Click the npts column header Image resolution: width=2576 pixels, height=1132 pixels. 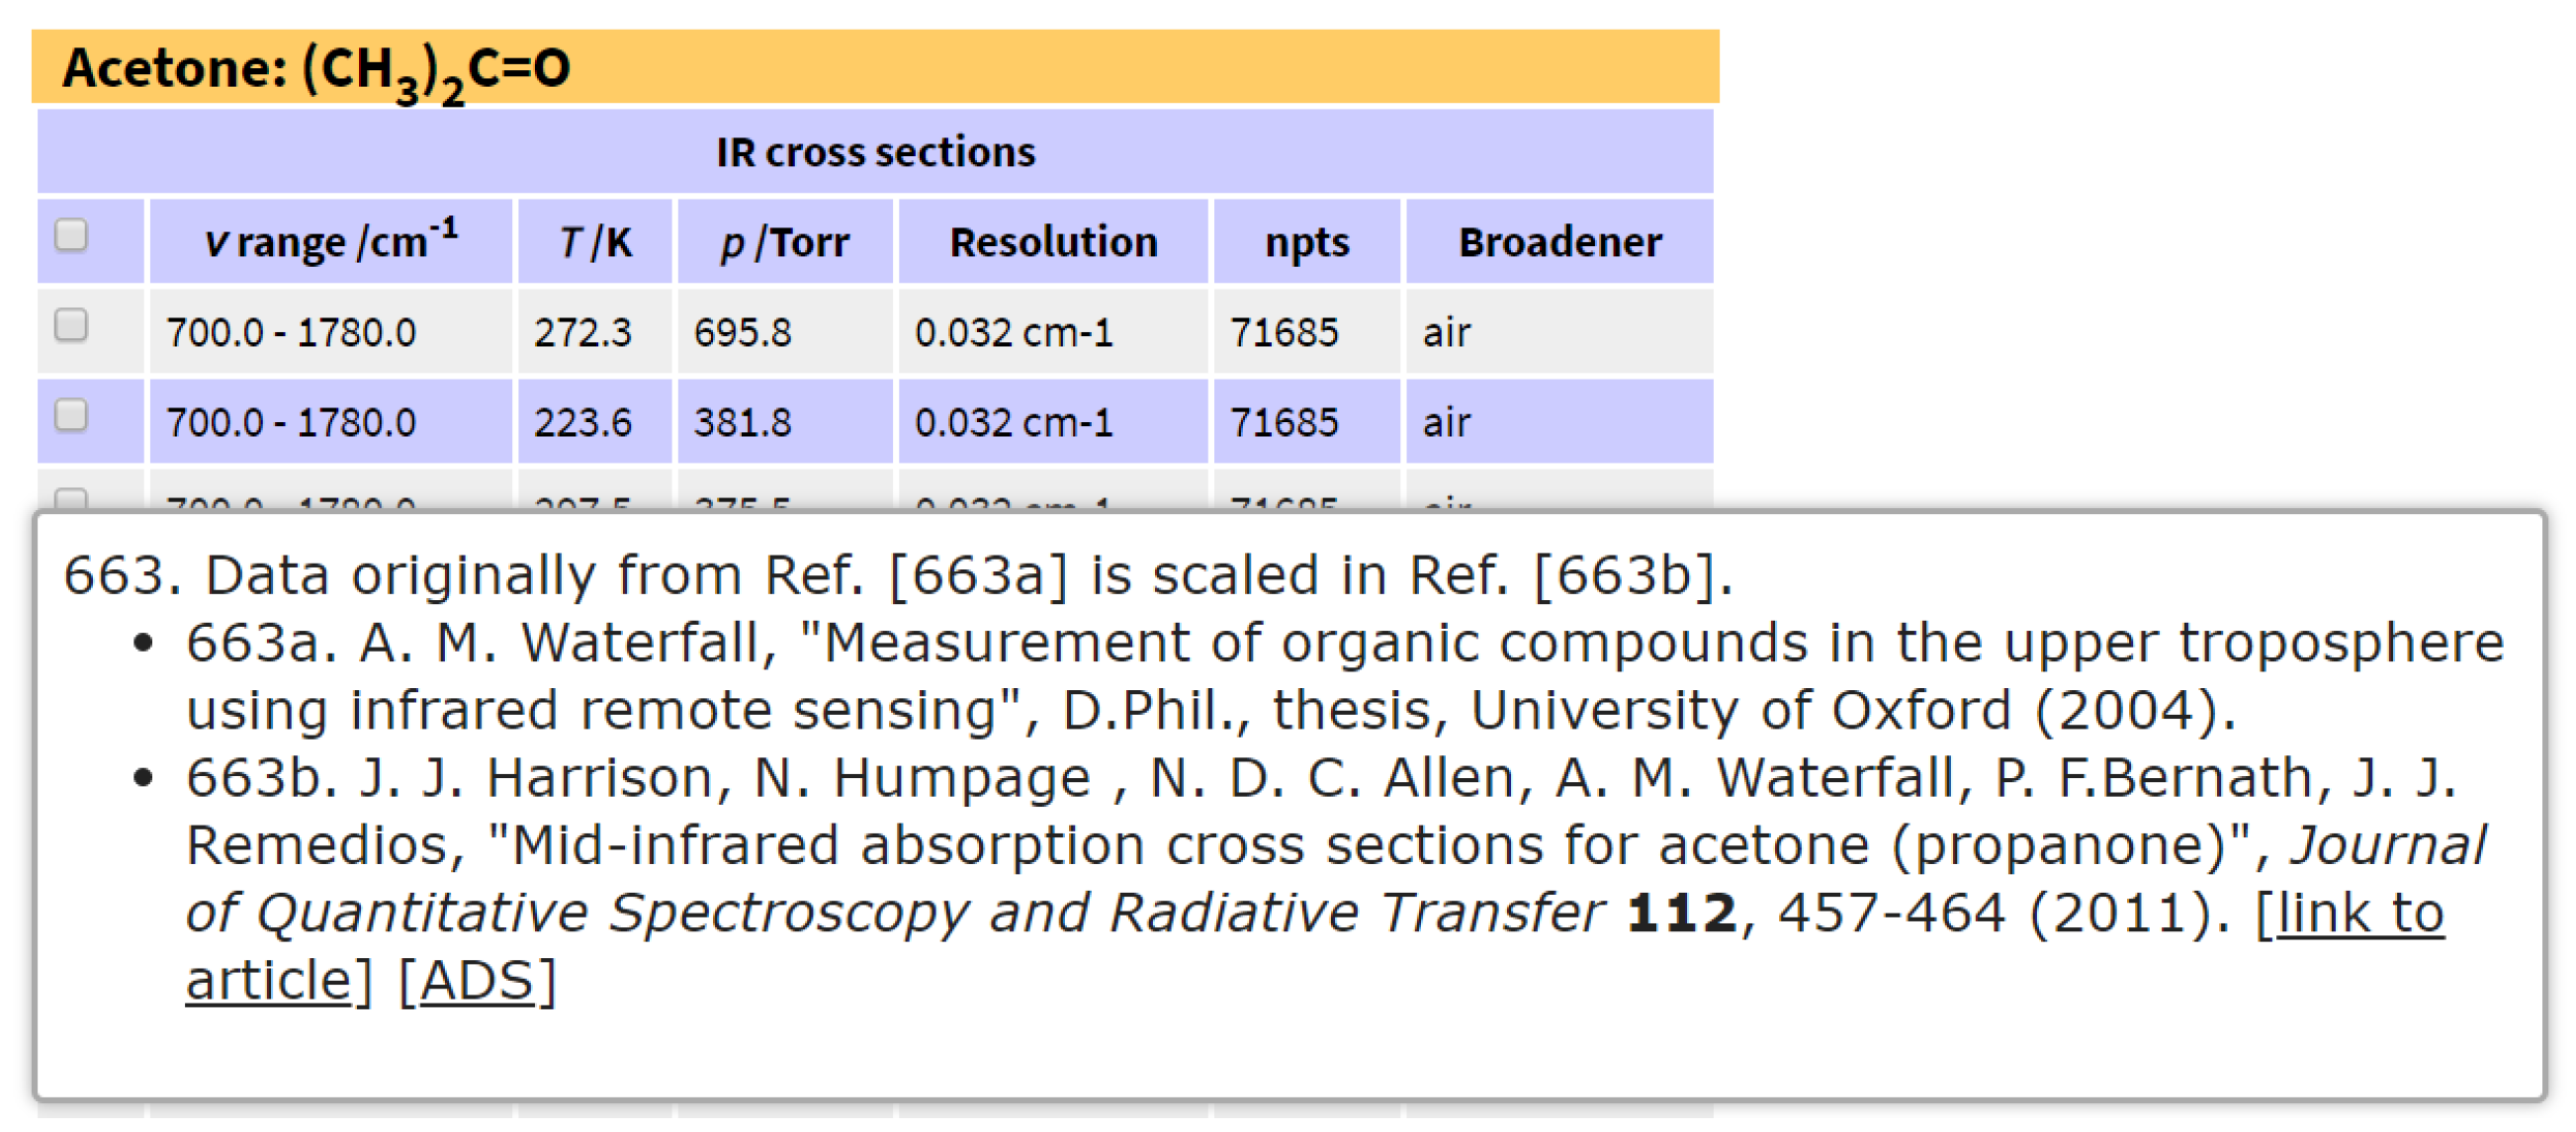[1306, 242]
